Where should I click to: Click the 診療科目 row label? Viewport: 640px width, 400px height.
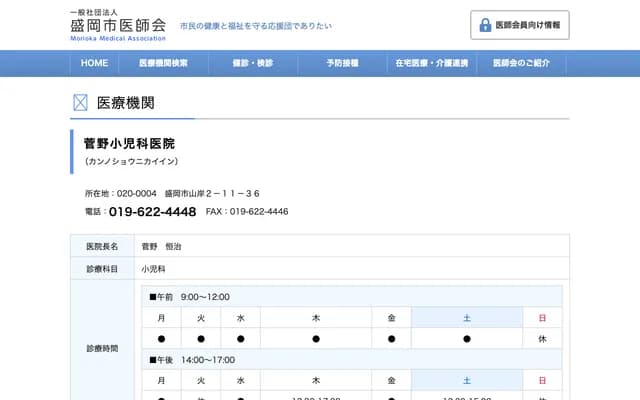coord(101,269)
